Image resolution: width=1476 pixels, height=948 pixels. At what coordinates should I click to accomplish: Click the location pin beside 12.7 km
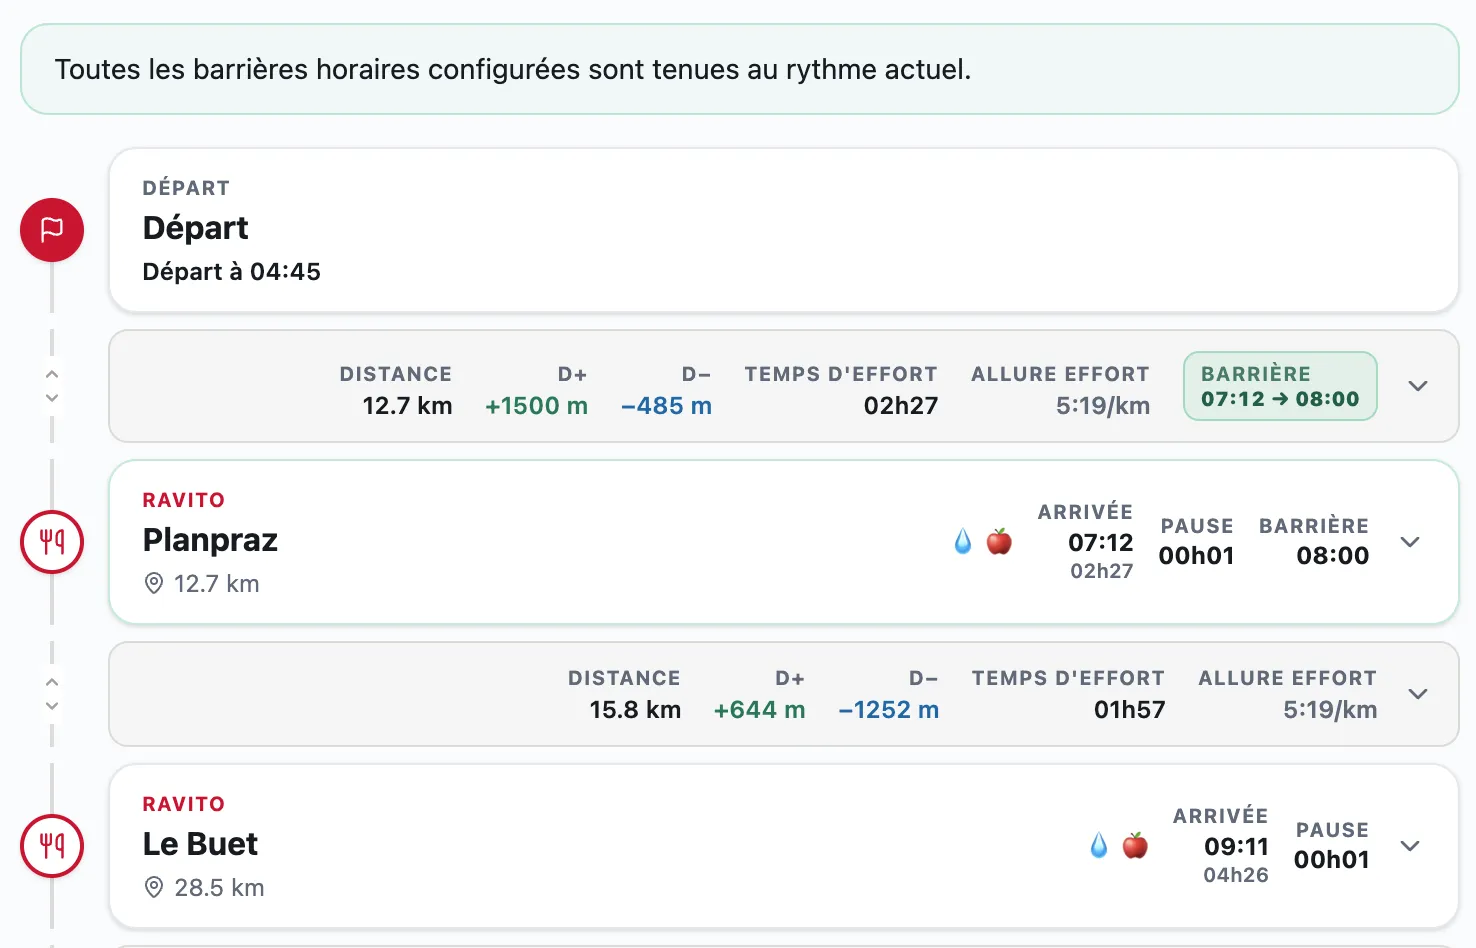click(x=154, y=583)
